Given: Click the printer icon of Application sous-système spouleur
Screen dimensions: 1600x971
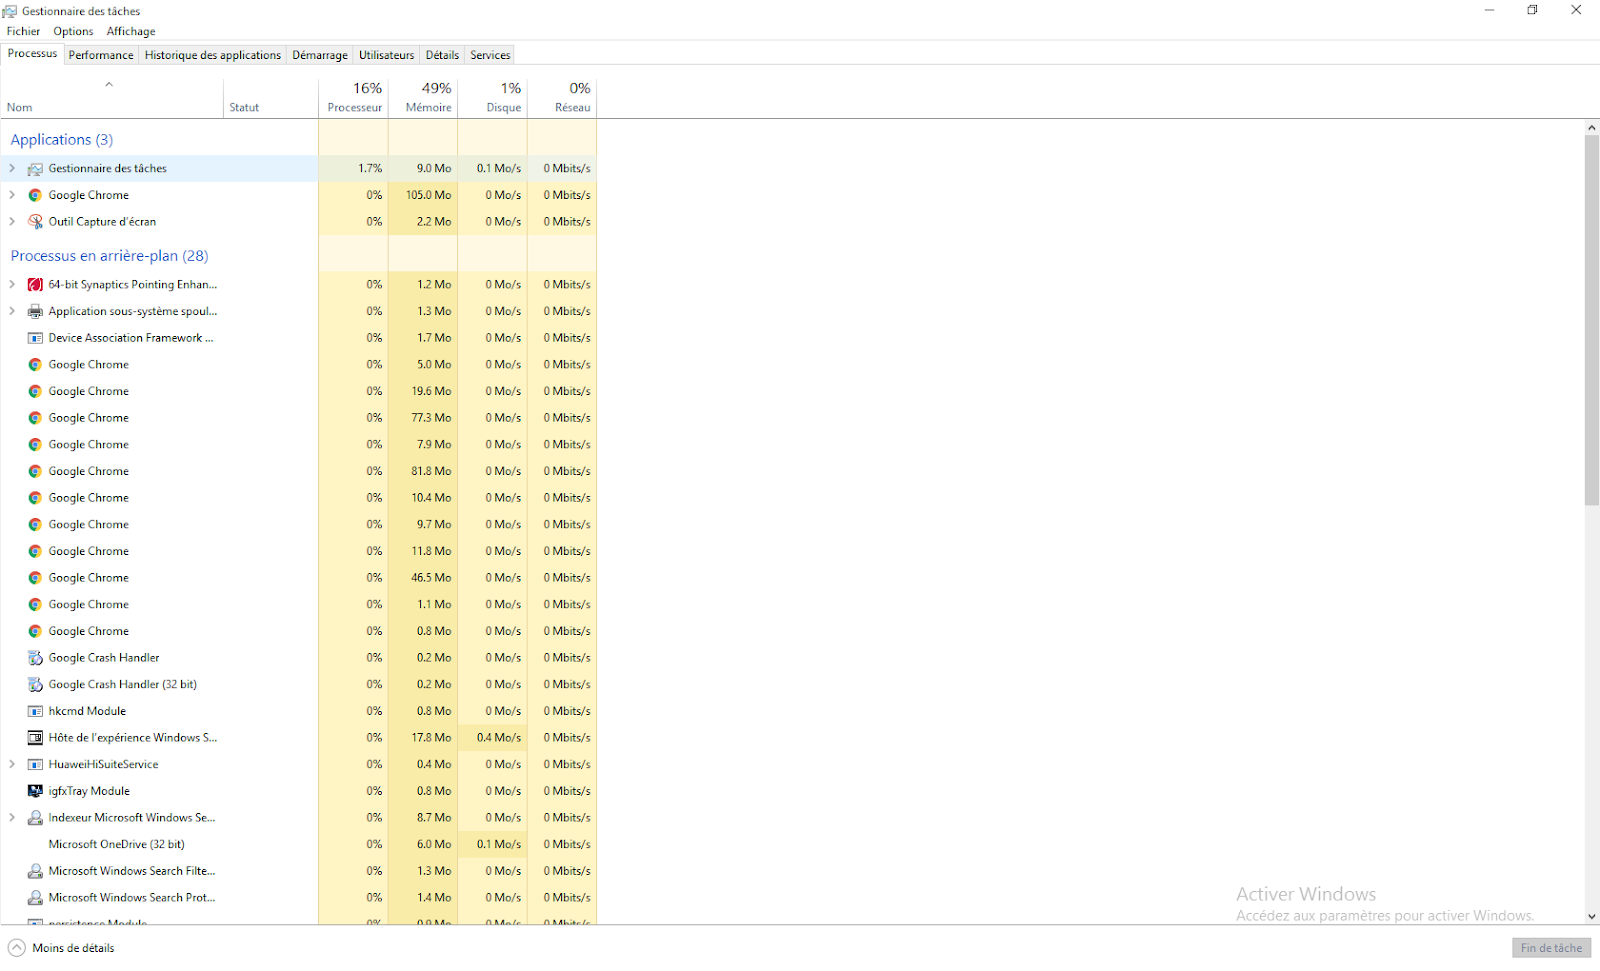Looking at the screenshot, I should 35,311.
